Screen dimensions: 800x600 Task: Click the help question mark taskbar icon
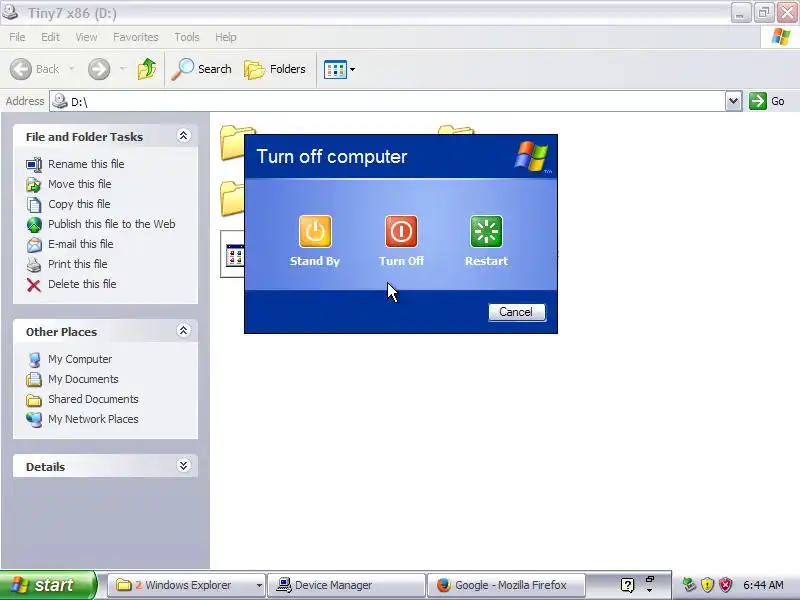click(x=628, y=585)
